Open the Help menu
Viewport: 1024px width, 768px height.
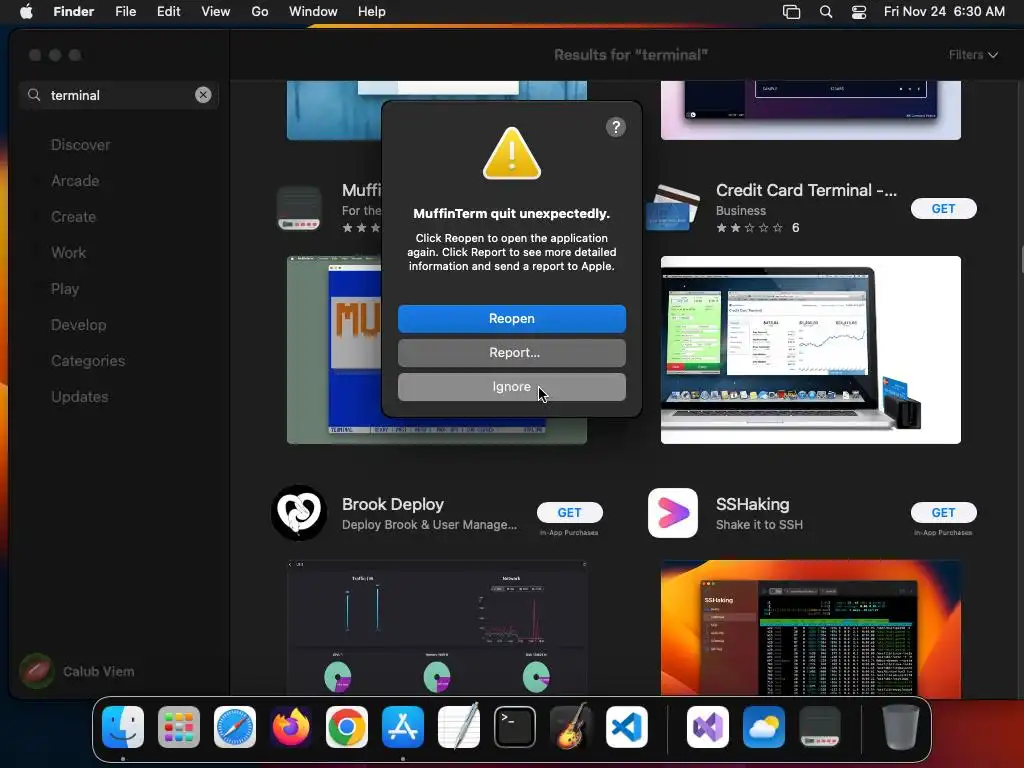pos(372,12)
